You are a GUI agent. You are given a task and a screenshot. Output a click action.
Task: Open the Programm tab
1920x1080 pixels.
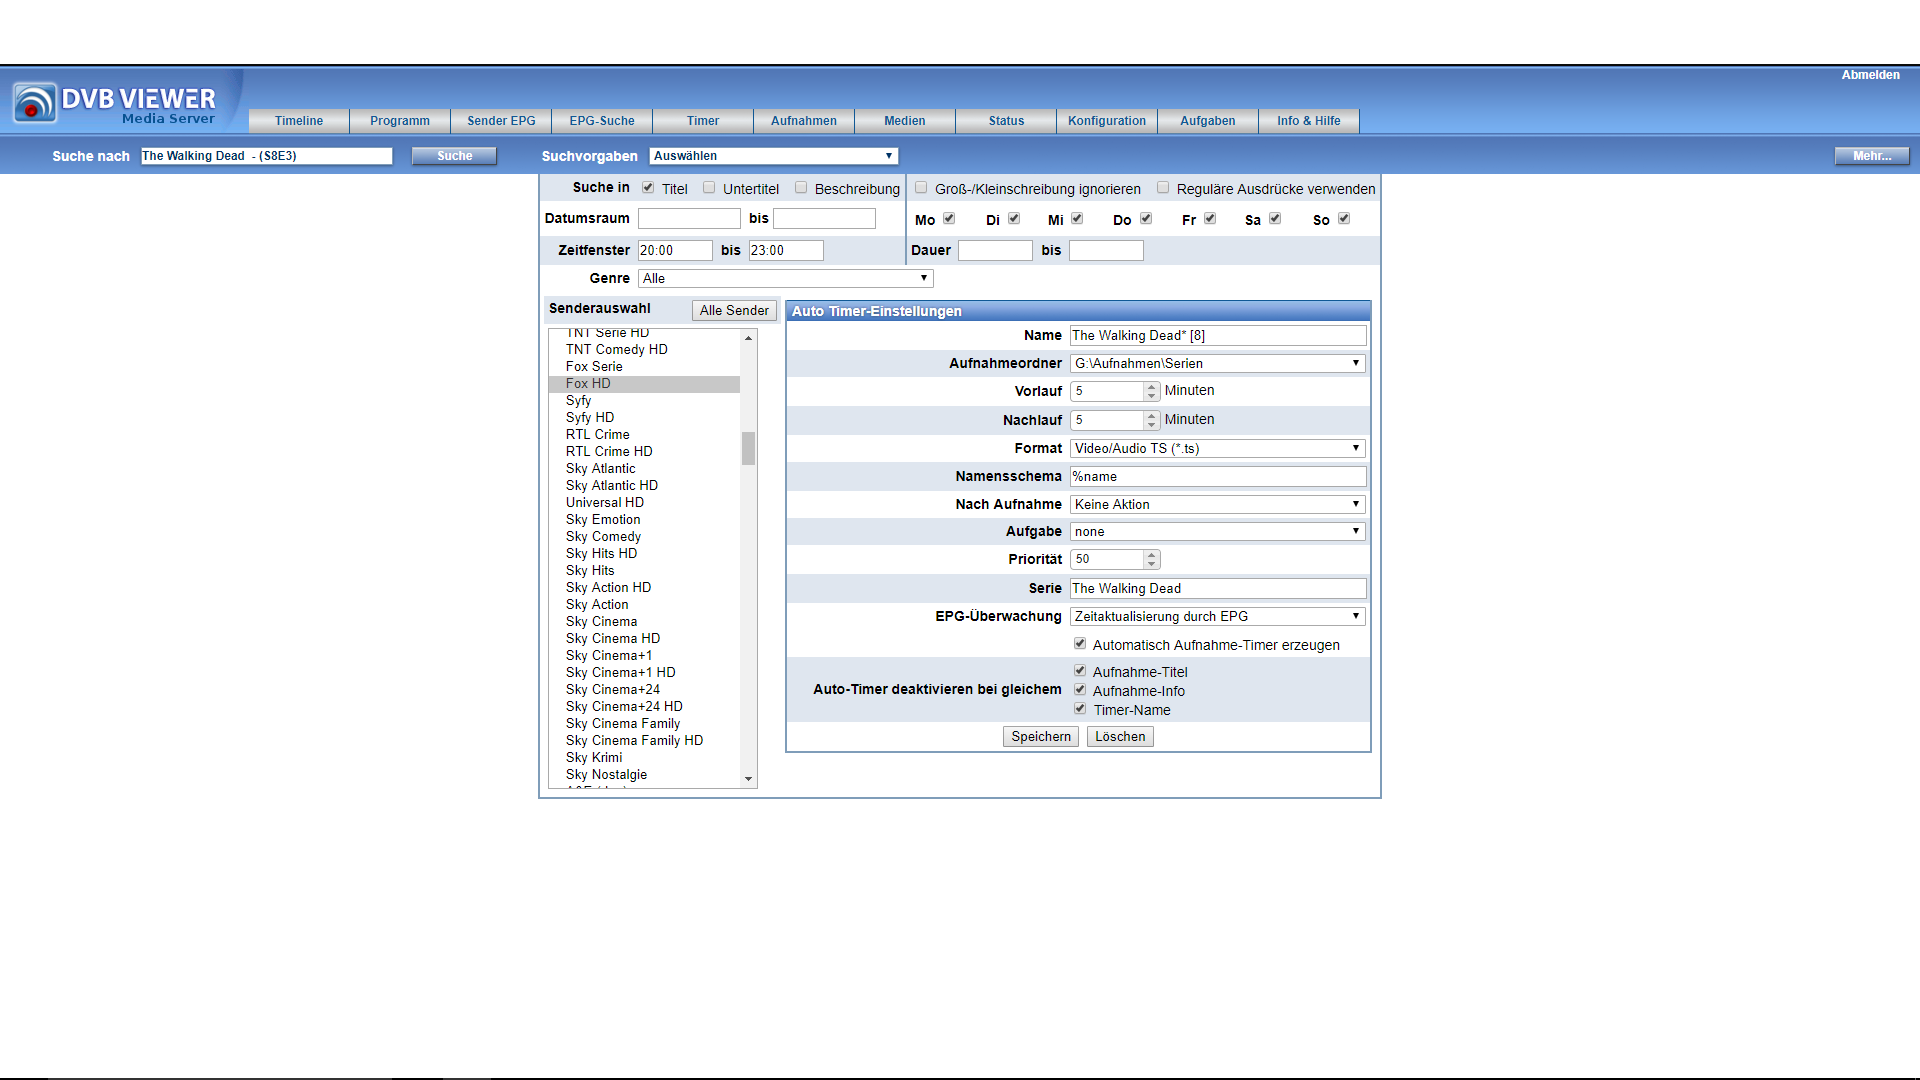point(400,121)
